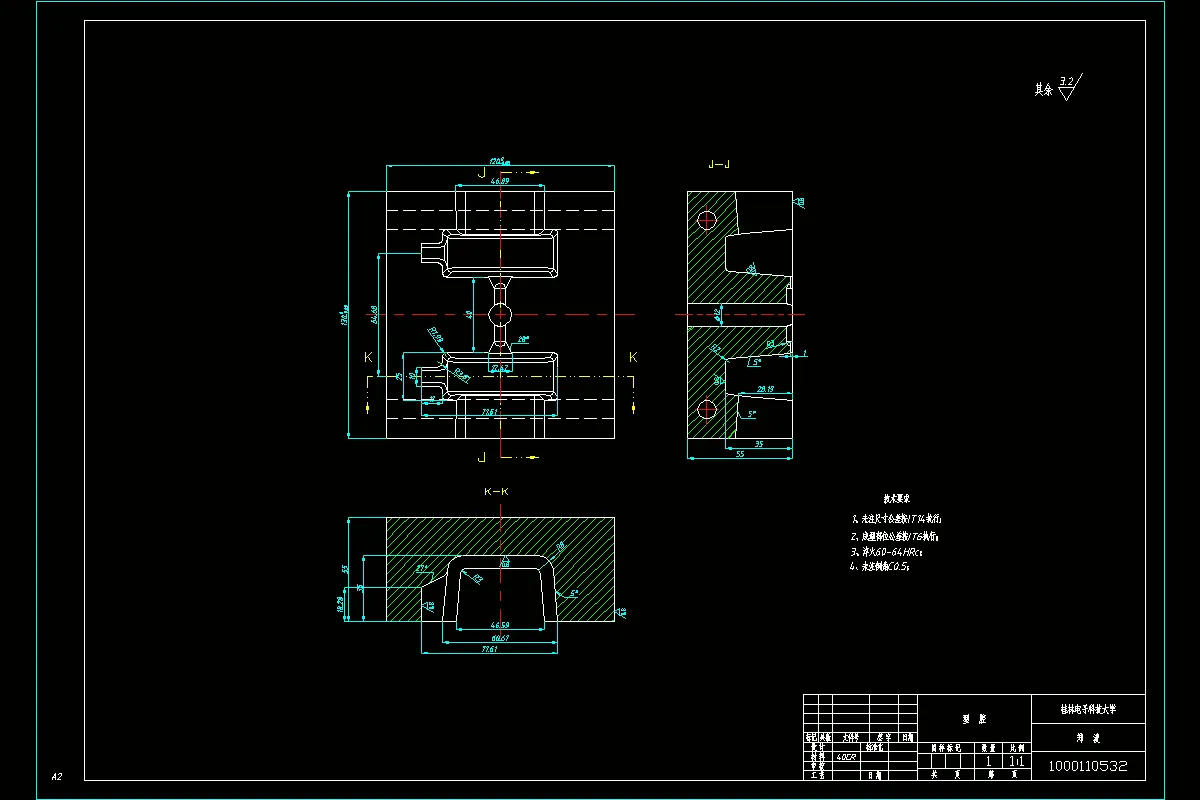
Task: Click the "K—K" section view label
Action: pyautogui.click(x=496, y=492)
